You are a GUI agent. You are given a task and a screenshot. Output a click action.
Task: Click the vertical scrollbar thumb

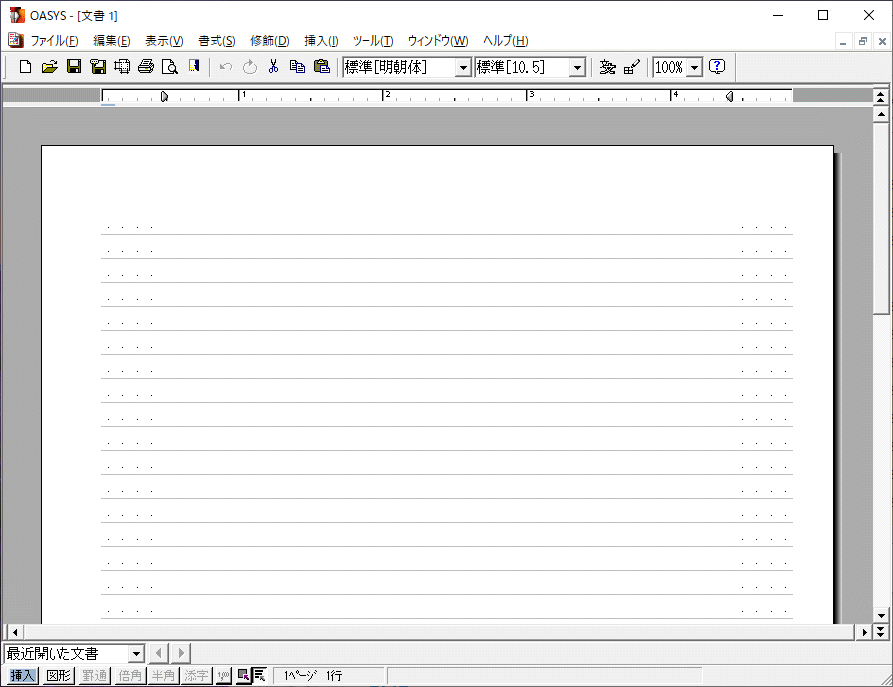pos(880,217)
